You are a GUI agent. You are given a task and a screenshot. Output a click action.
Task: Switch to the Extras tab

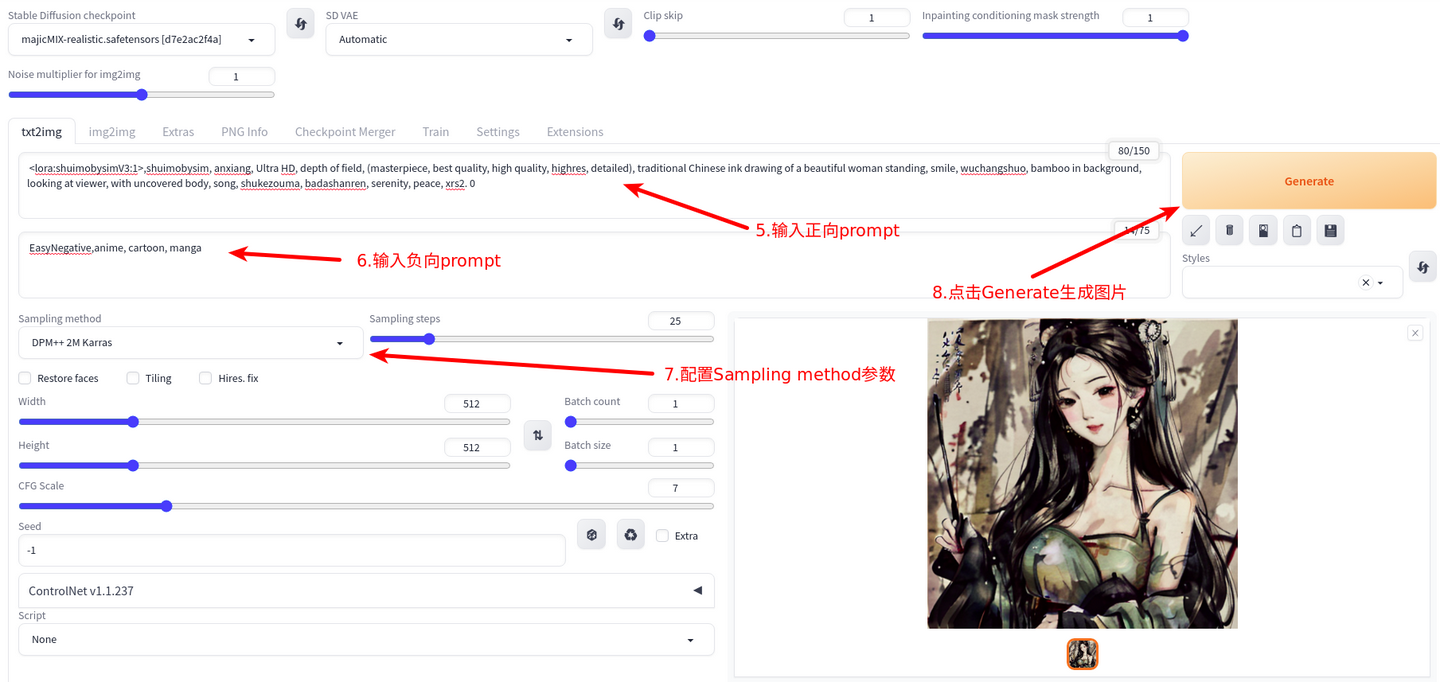(178, 132)
